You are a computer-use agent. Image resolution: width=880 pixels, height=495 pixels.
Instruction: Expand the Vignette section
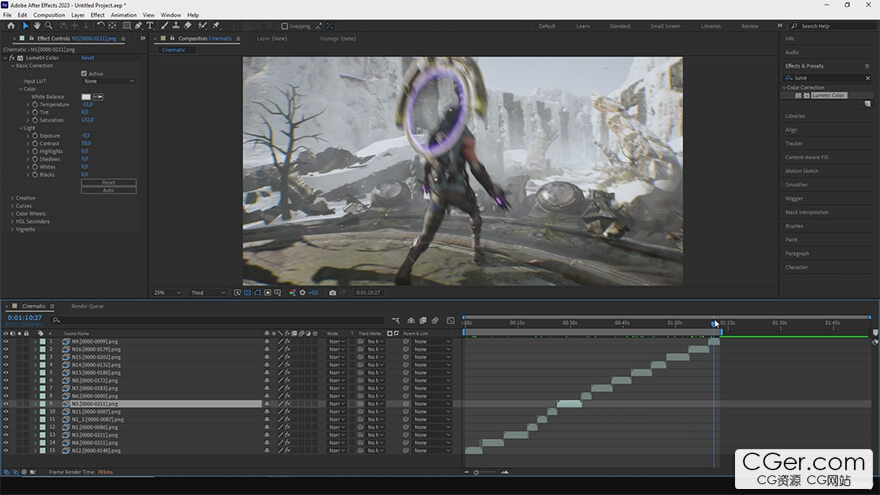point(12,229)
